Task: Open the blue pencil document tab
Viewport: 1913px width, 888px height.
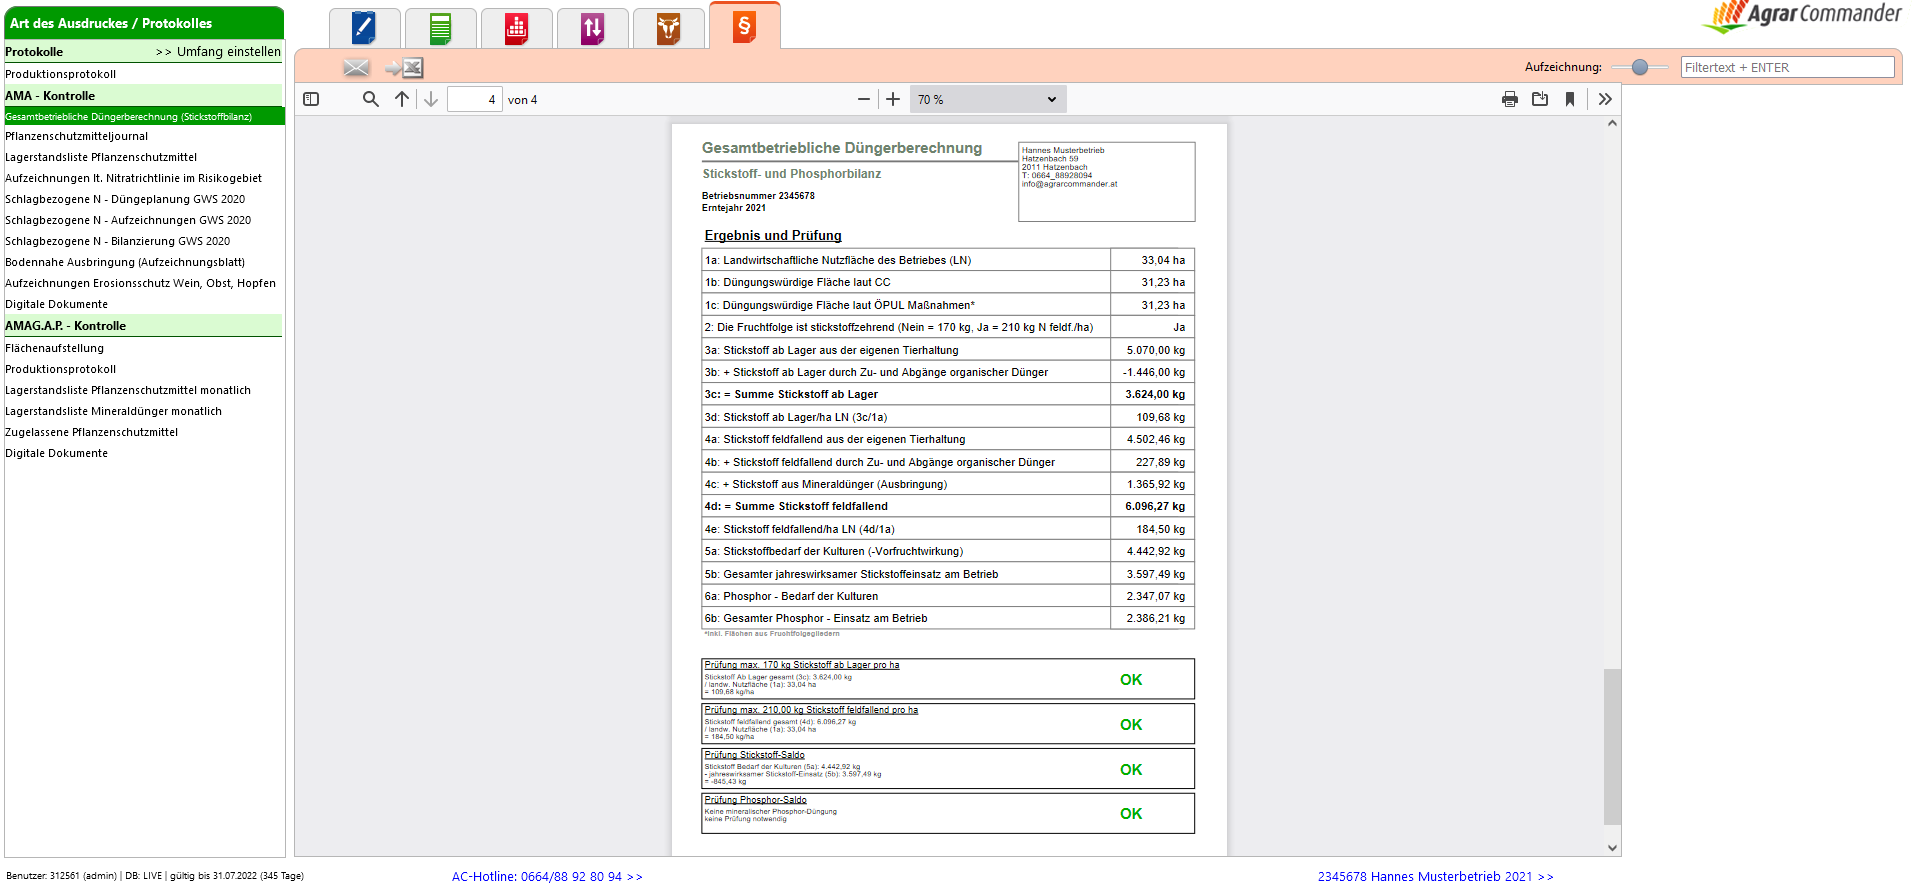Action: [364, 28]
